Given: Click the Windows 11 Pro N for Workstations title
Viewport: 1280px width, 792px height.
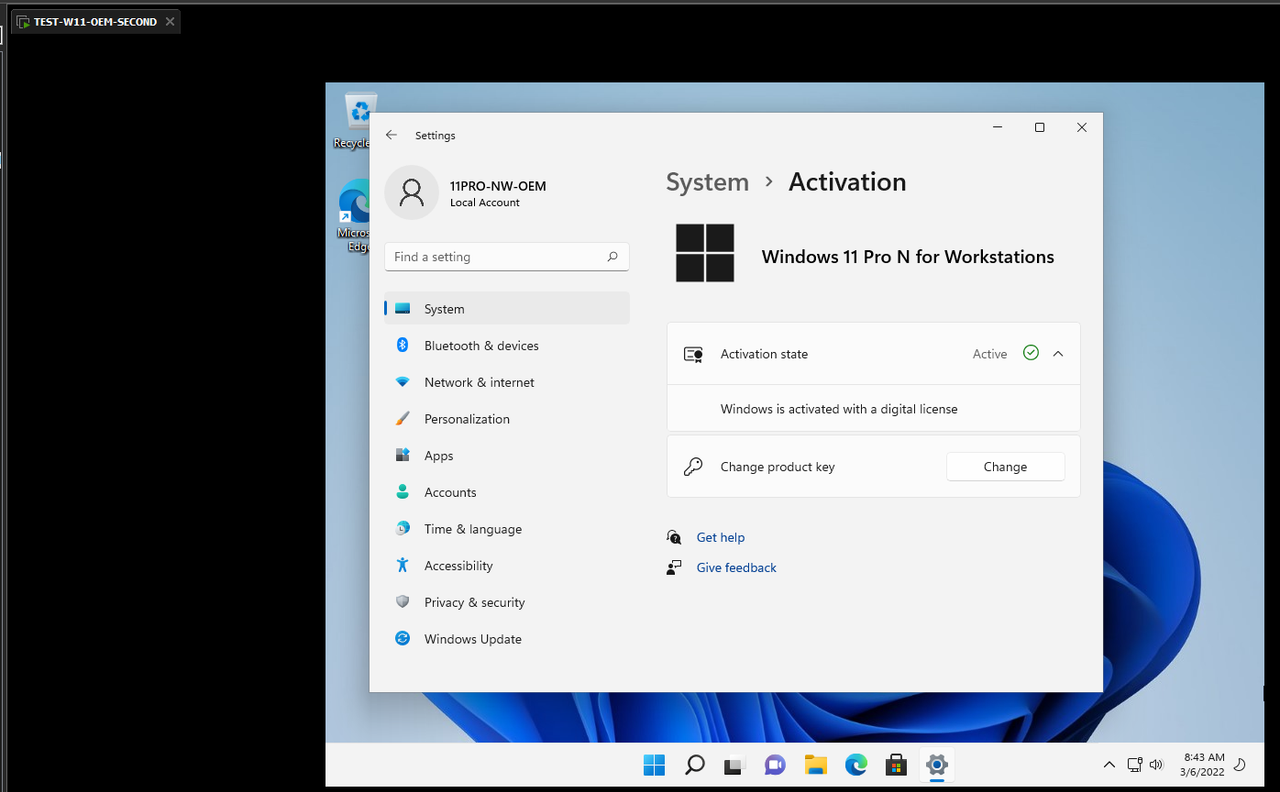Looking at the screenshot, I should tap(908, 257).
